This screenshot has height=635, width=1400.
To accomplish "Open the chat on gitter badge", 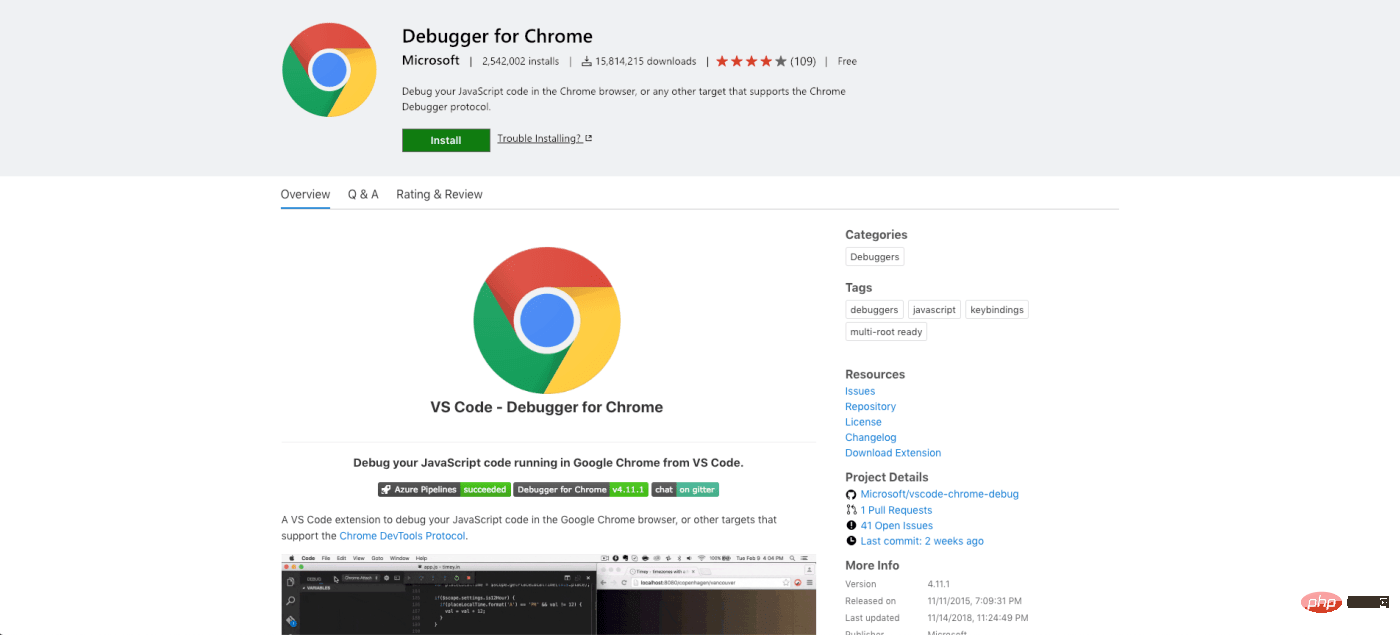I will click(x=685, y=489).
